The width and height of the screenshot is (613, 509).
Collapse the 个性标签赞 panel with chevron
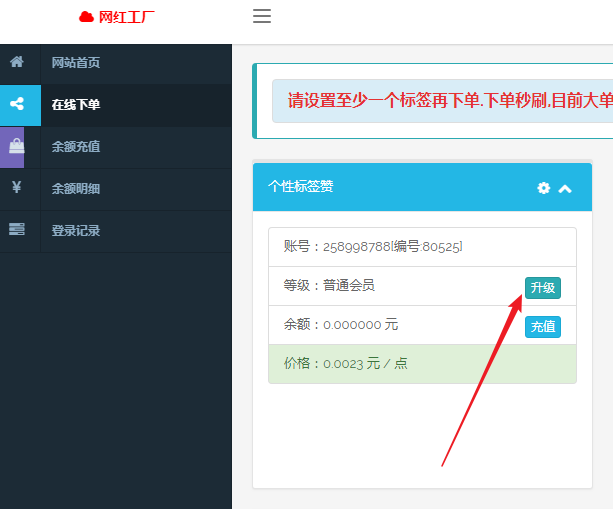pos(565,189)
